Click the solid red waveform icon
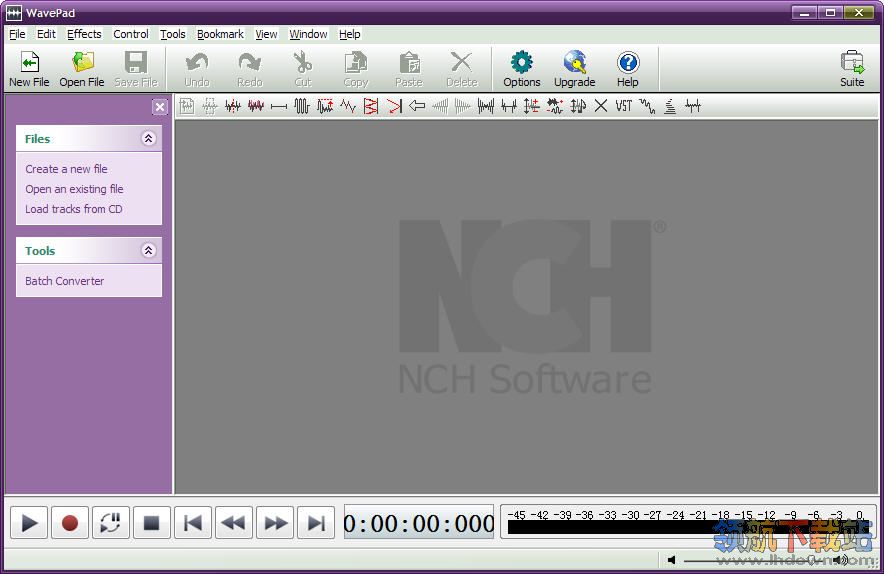Screen dimensions: 884x574 (255, 106)
